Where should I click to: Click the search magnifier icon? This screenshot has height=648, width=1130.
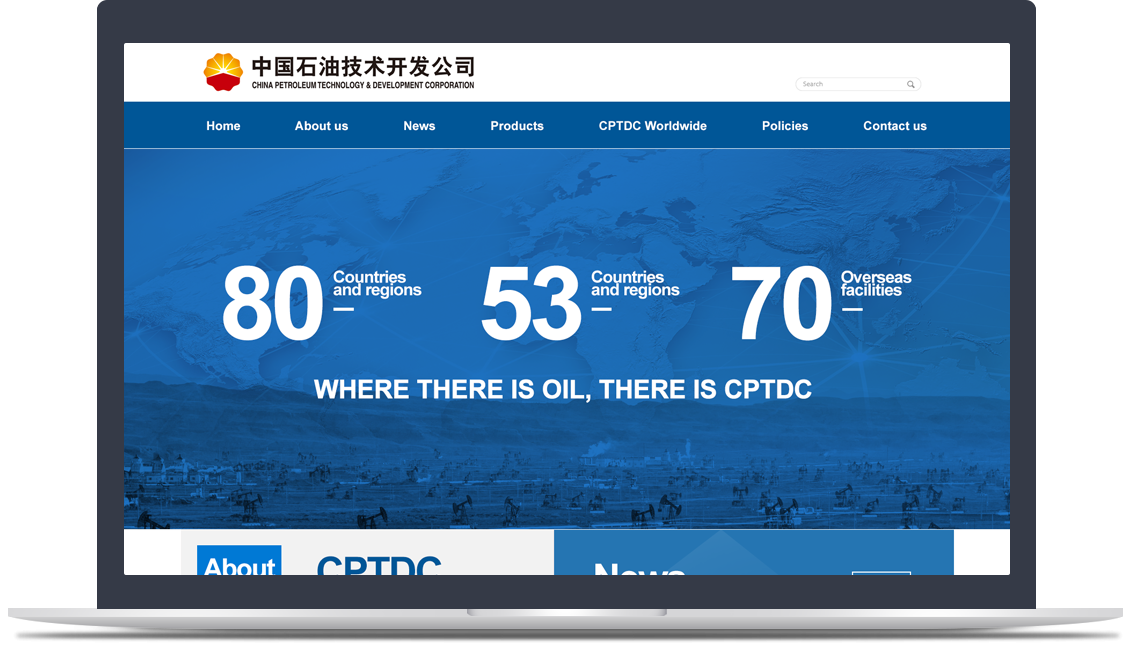click(910, 84)
